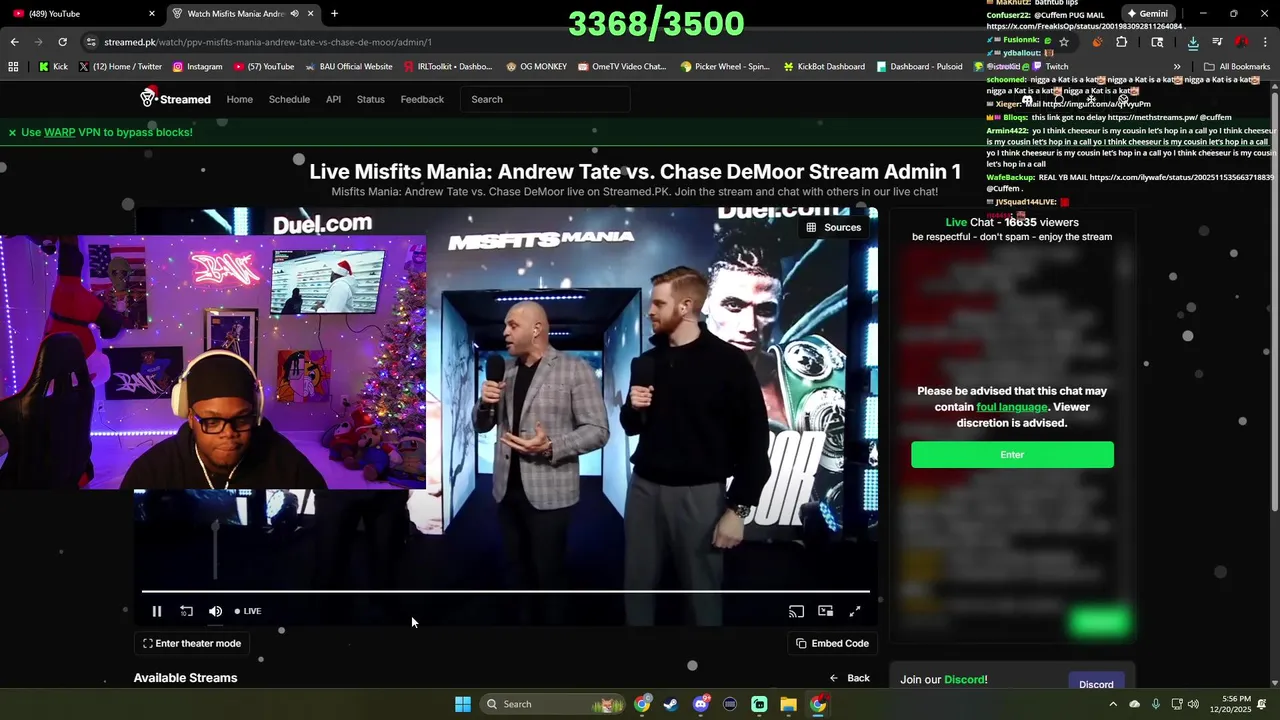
Task: Click the LIVE indicator in player controls
Action: (x=248, y=611)
